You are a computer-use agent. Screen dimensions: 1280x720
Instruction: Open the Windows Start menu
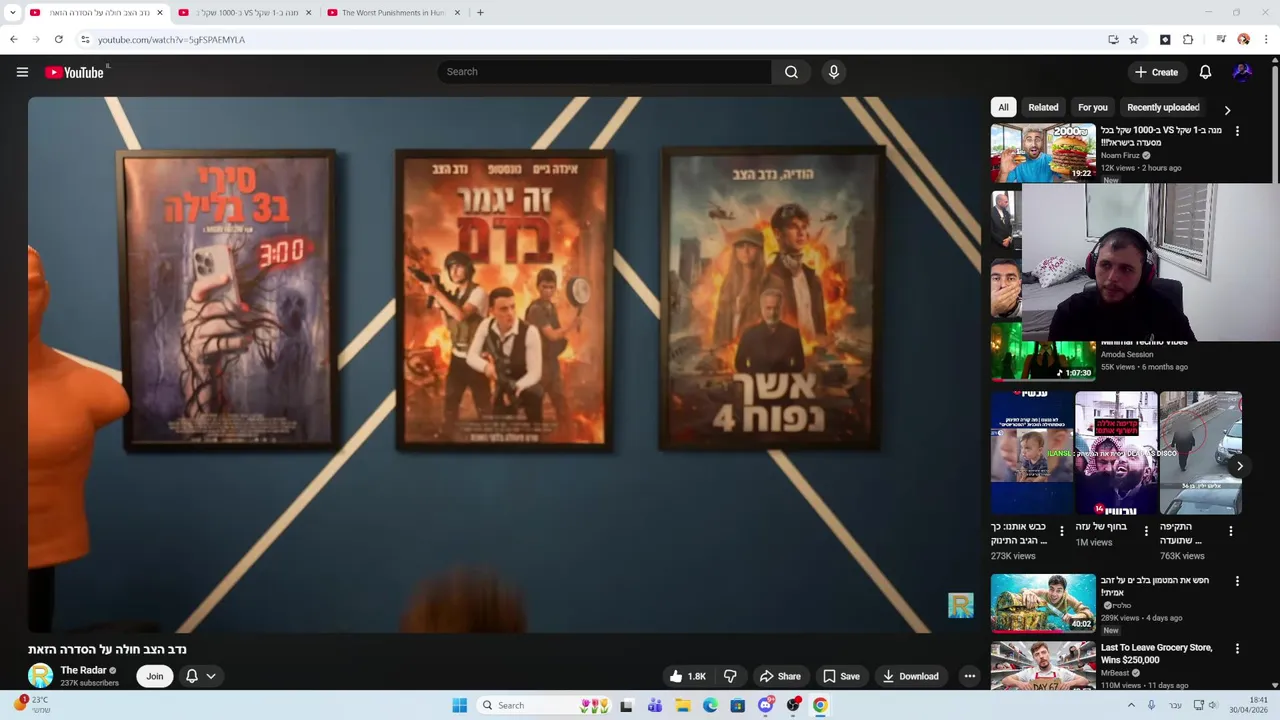point(459,705)
